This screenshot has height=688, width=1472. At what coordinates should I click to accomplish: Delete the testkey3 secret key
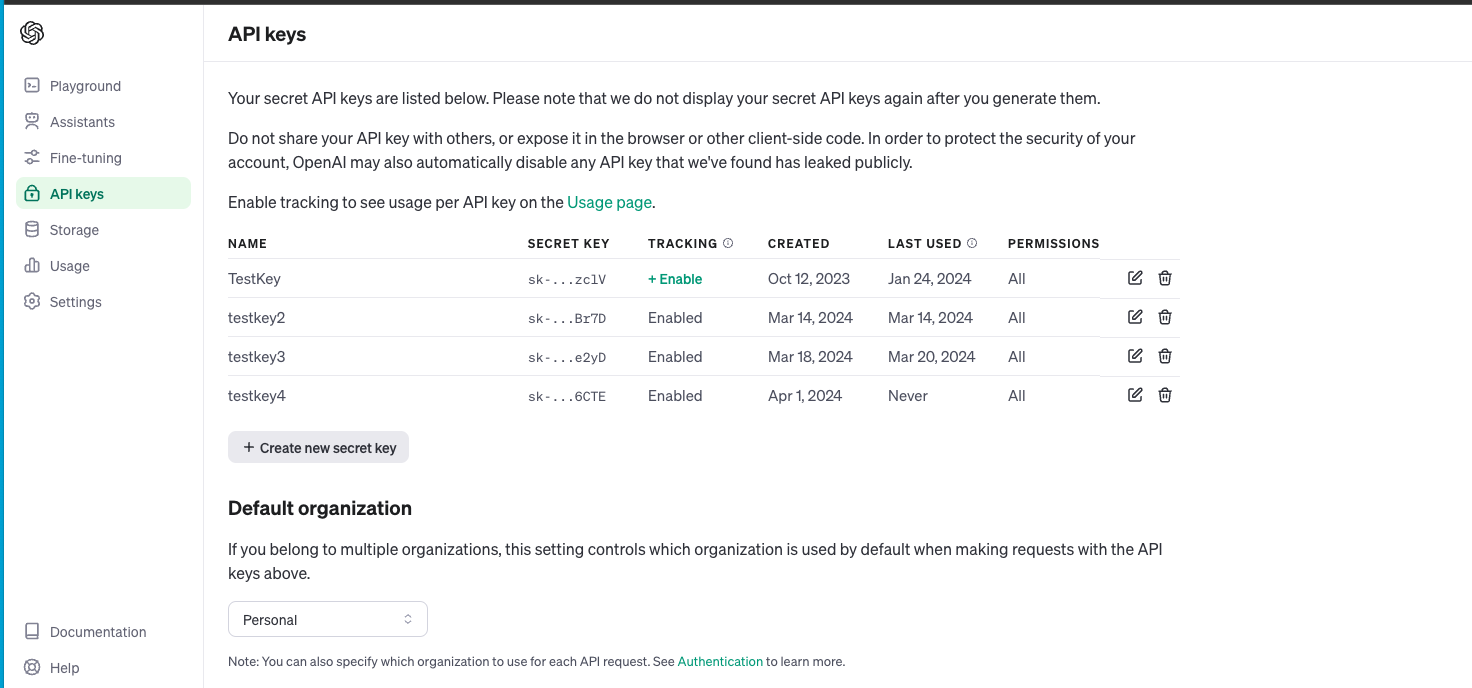pyautogui.click(x=1165, y=356)
